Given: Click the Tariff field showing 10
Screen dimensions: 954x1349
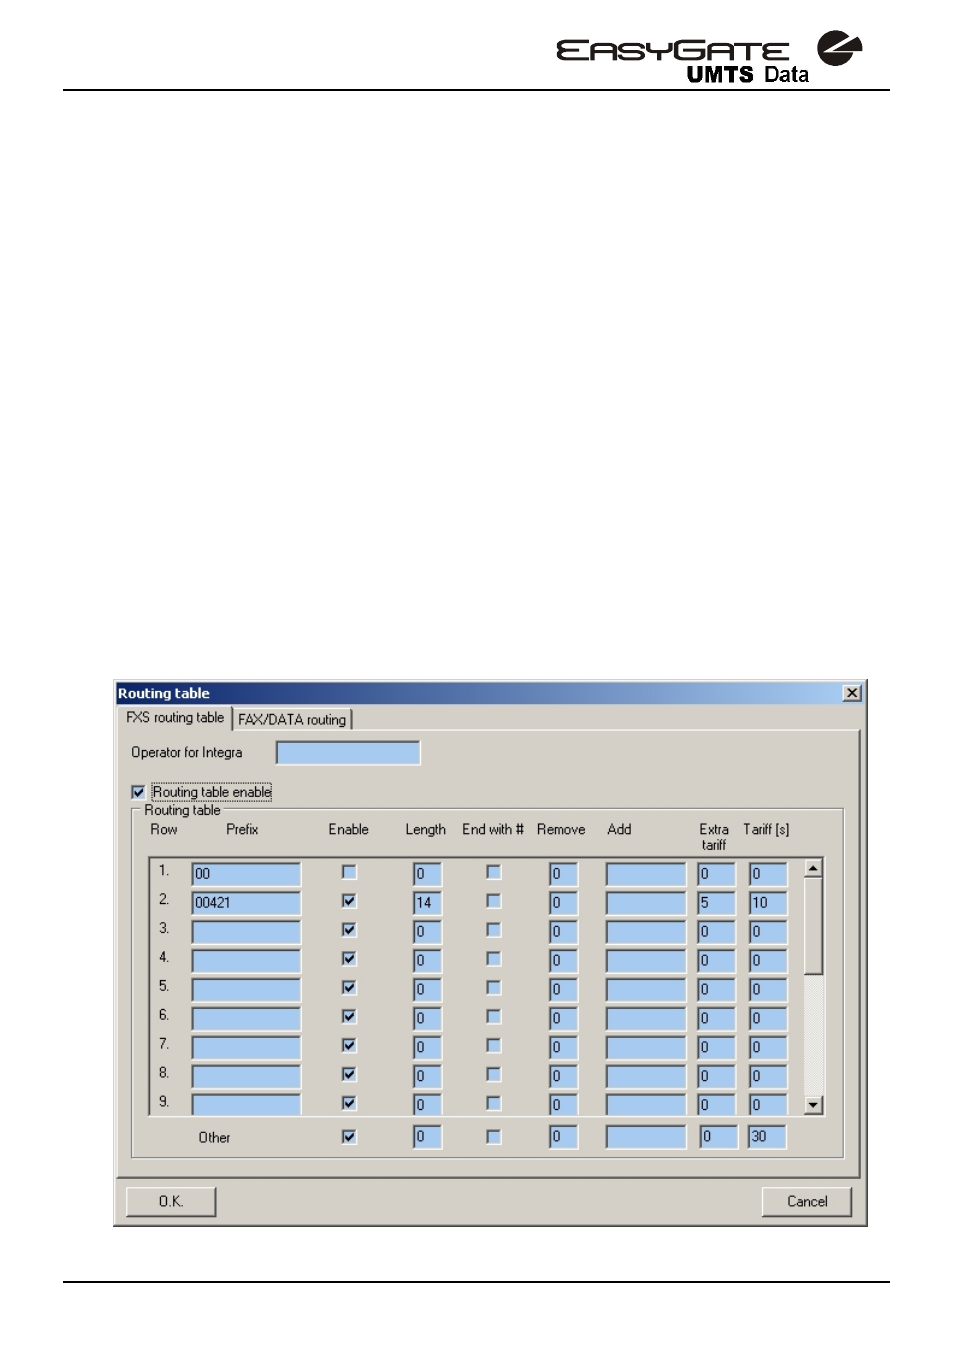Looking at the screenshot, I should 768,903.
